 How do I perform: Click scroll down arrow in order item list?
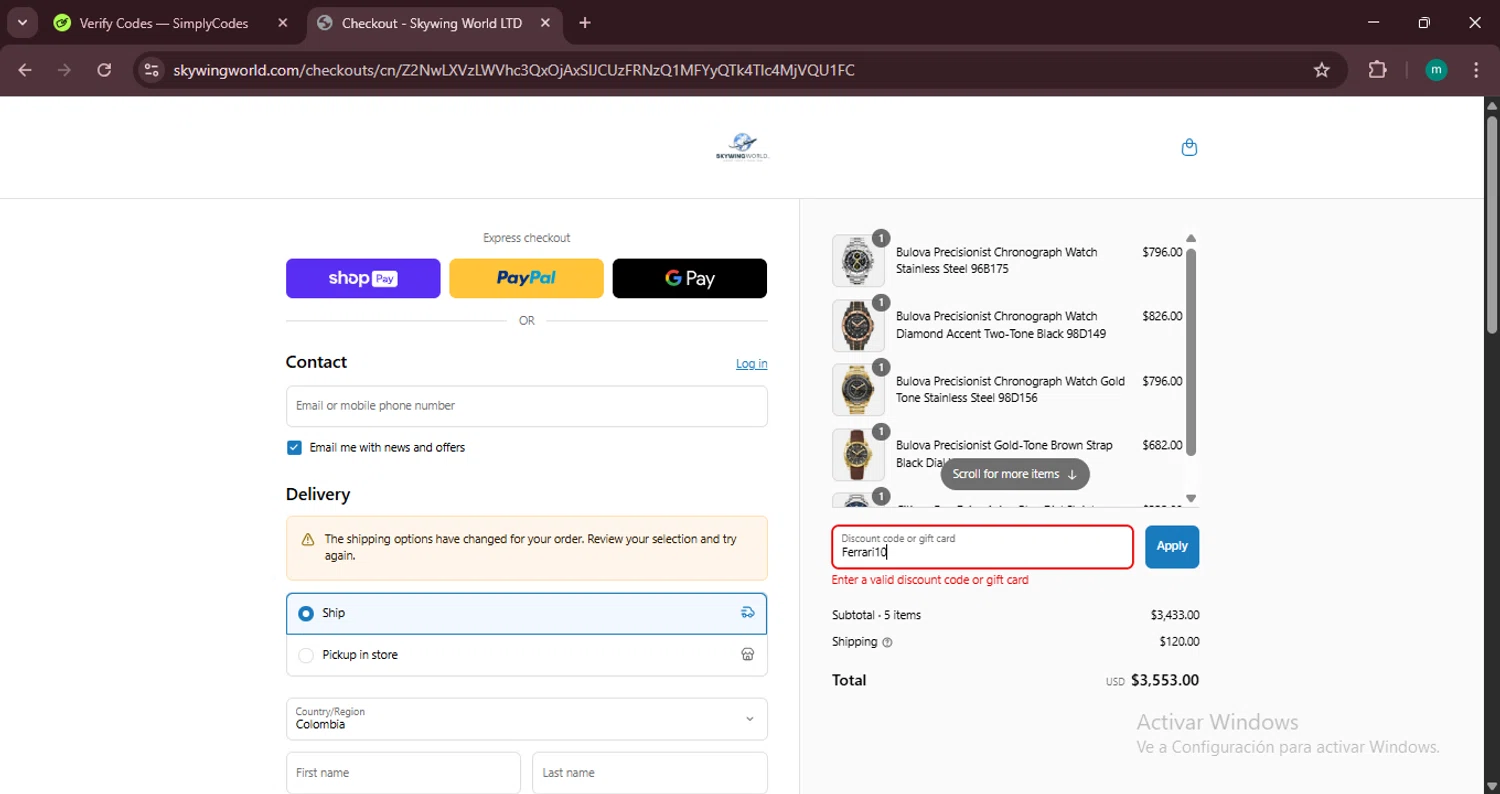(x=1191, y=498)
